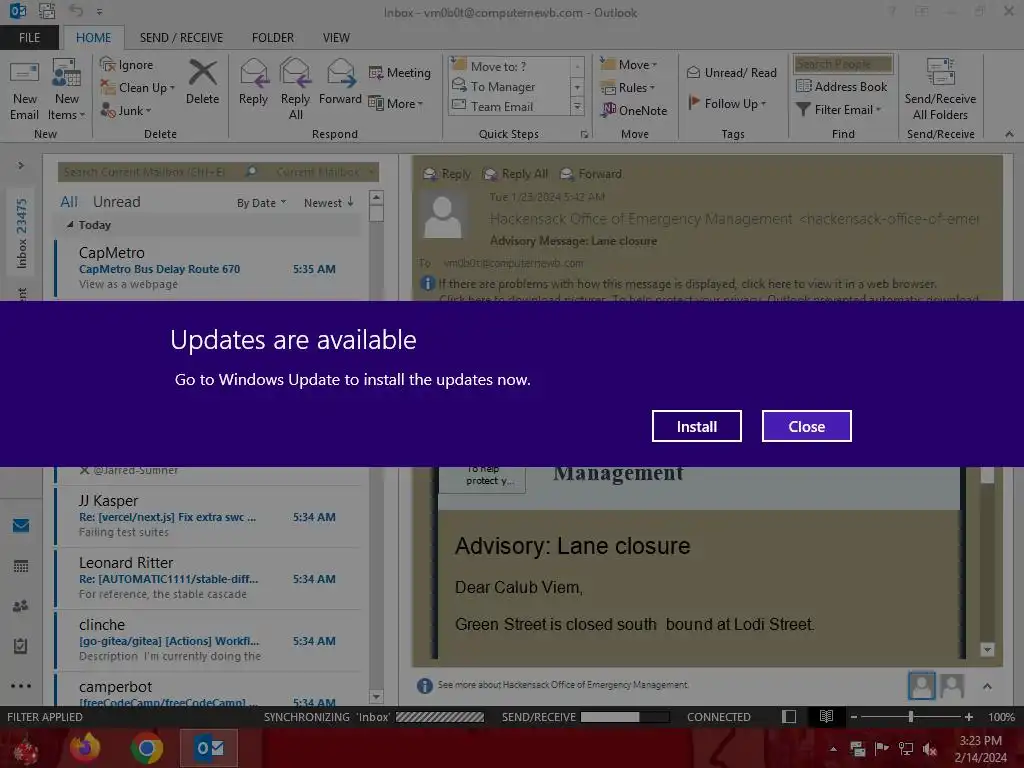Open the Address Book
This screenshot has height=768, width=1024.
click(842, 86)
